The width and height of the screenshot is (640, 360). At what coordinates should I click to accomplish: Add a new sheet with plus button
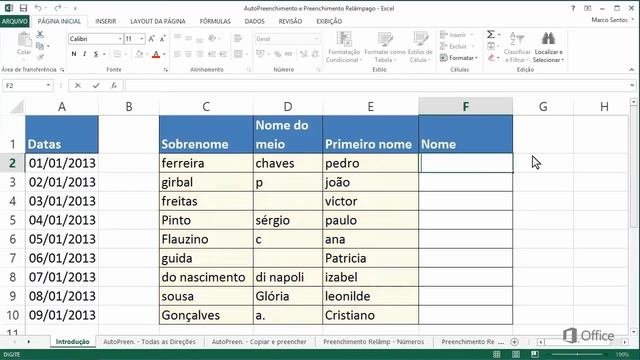(514, 342)
